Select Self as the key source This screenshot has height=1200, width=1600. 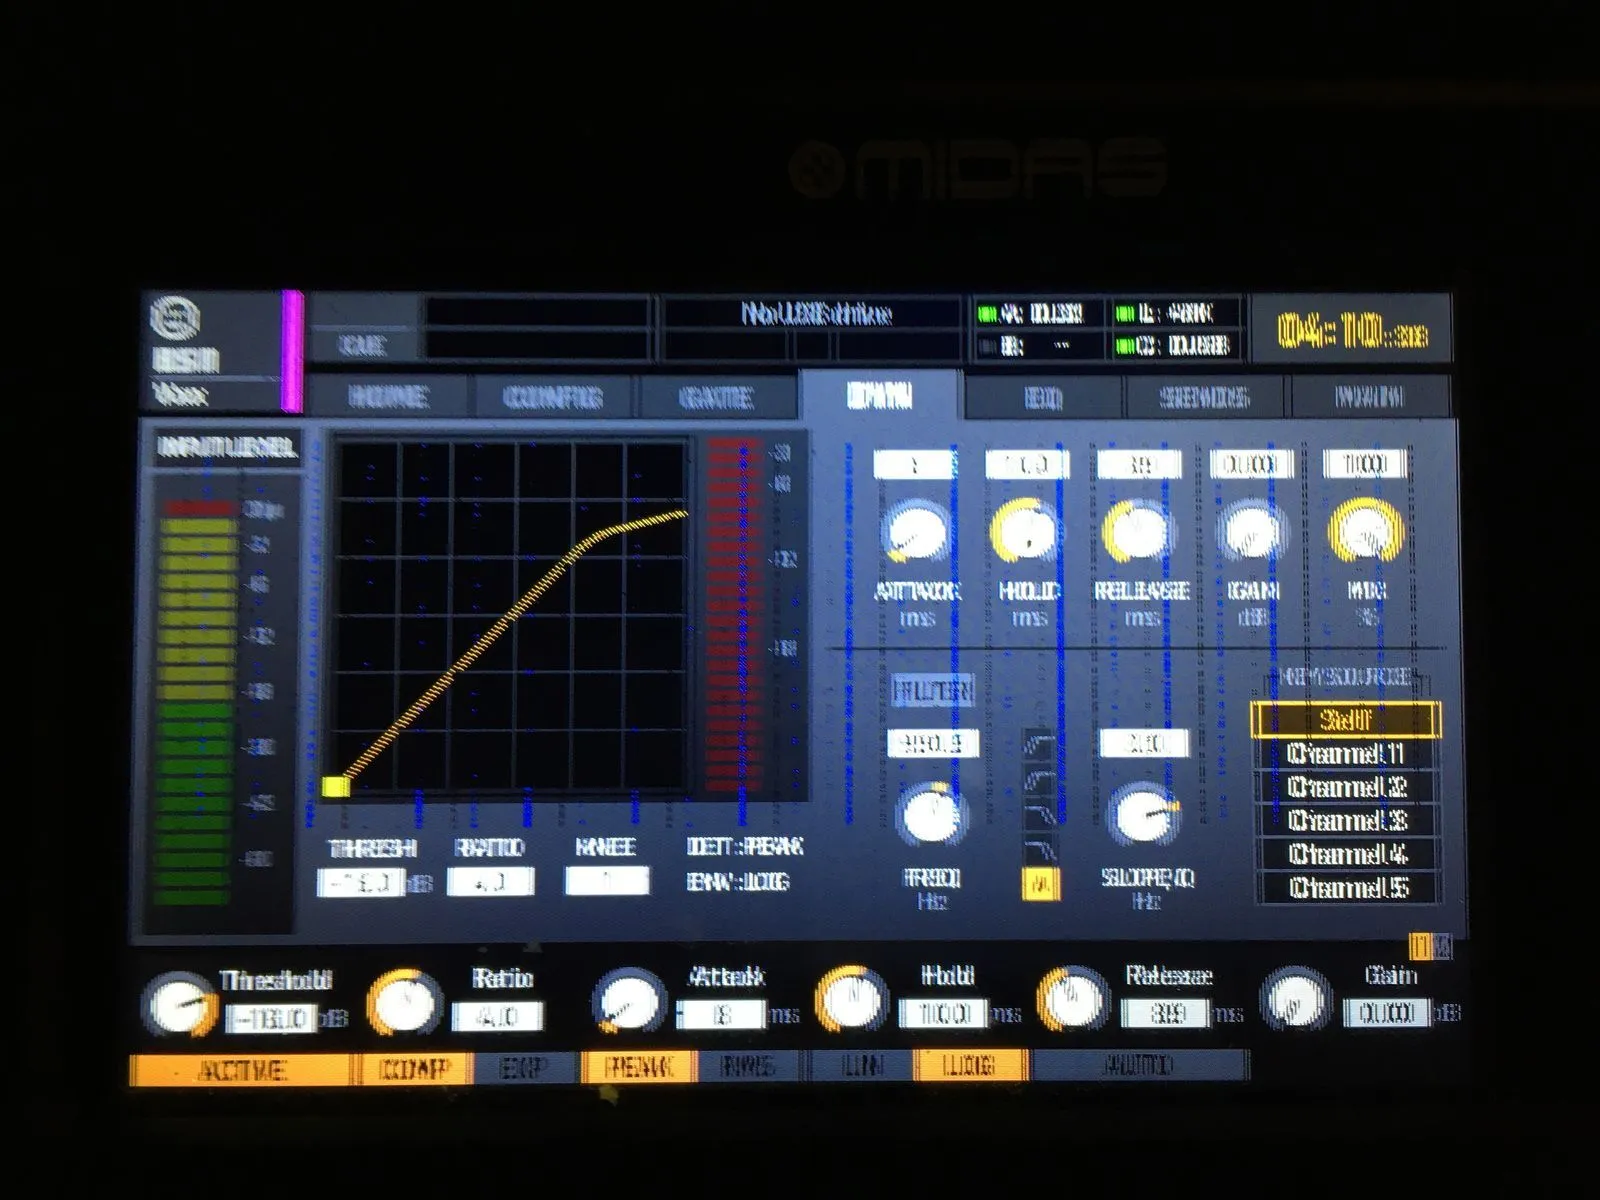pos(1346,719)
